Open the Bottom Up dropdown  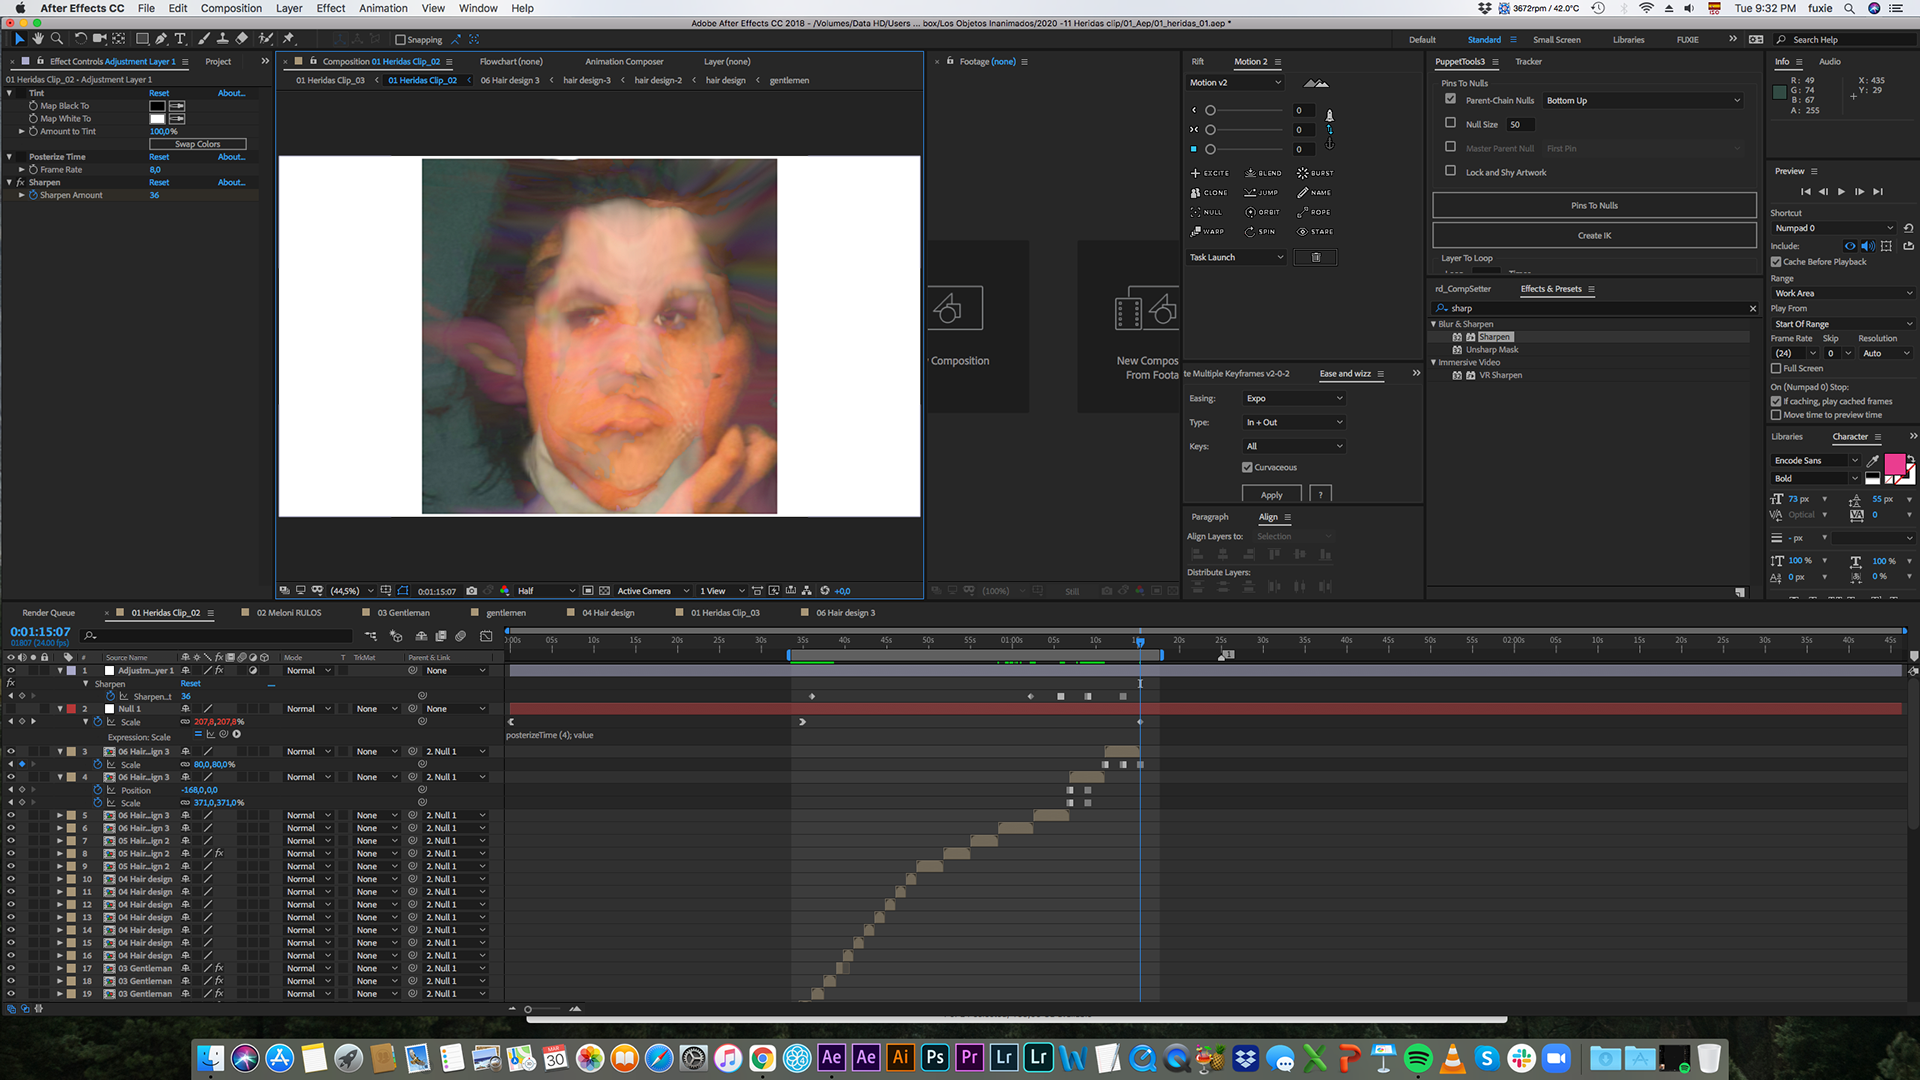pyautogui.click(x=1643, y=101)
